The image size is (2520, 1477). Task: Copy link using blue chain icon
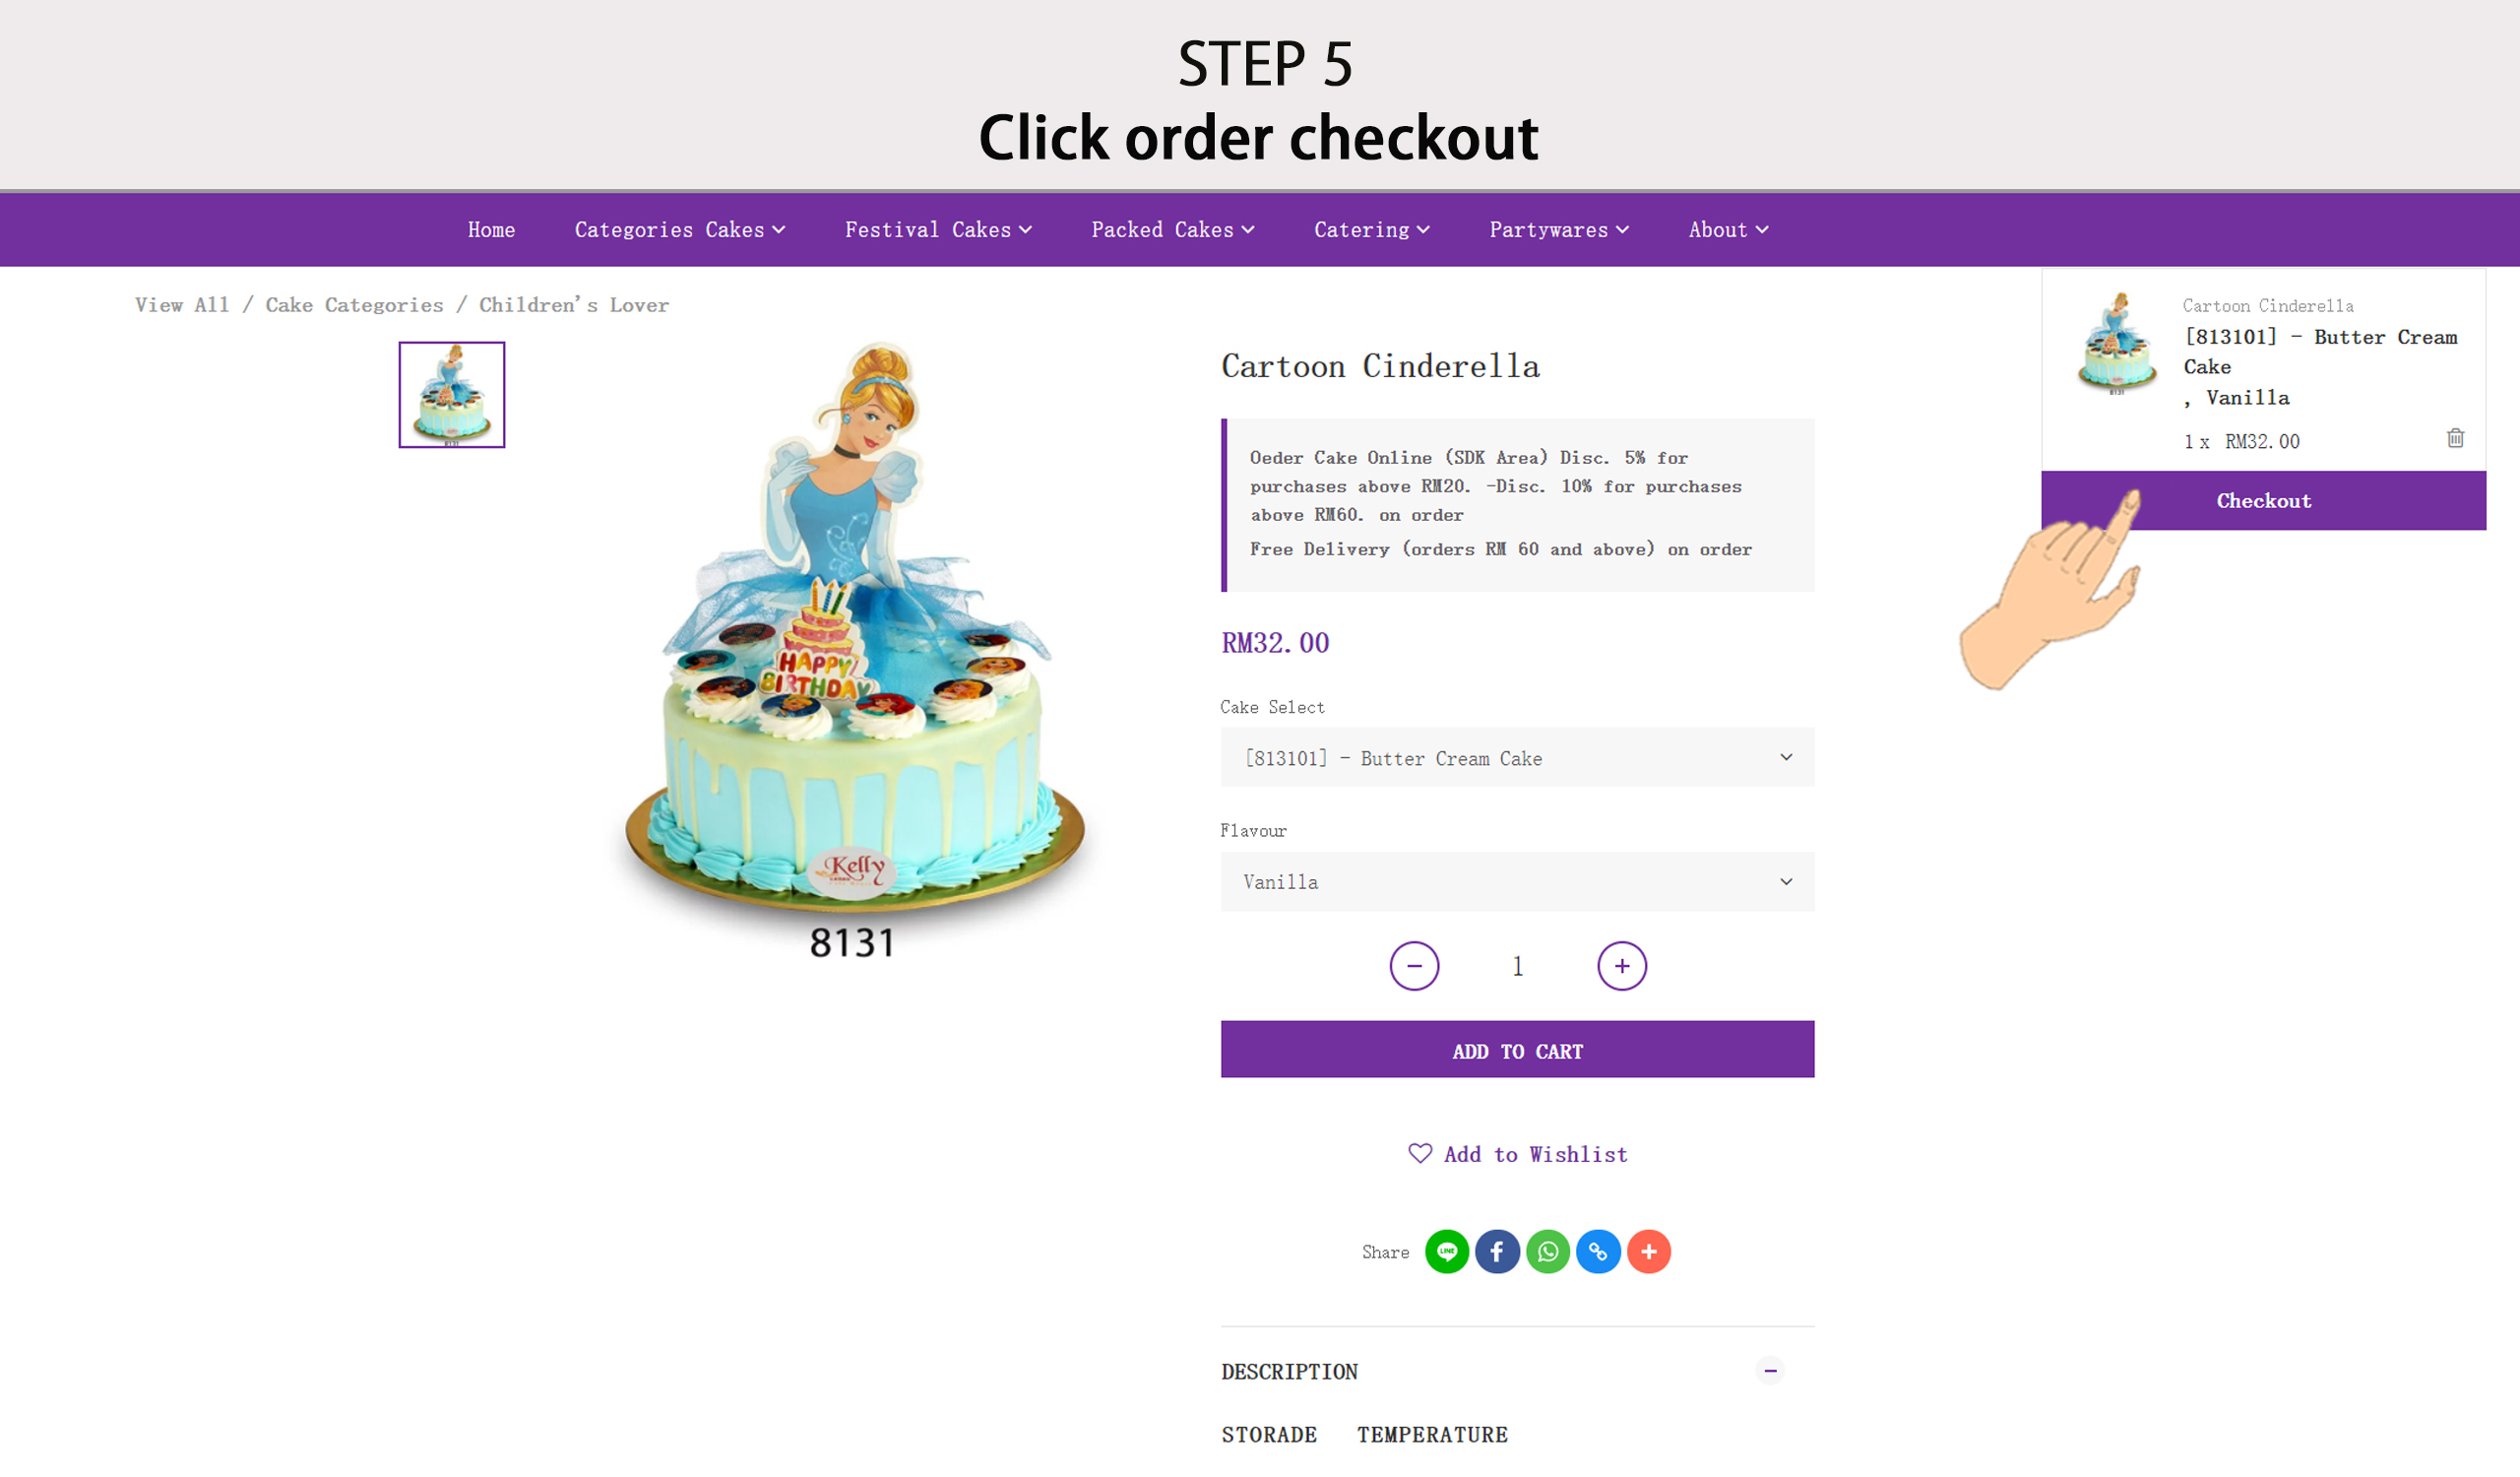1598,1251
